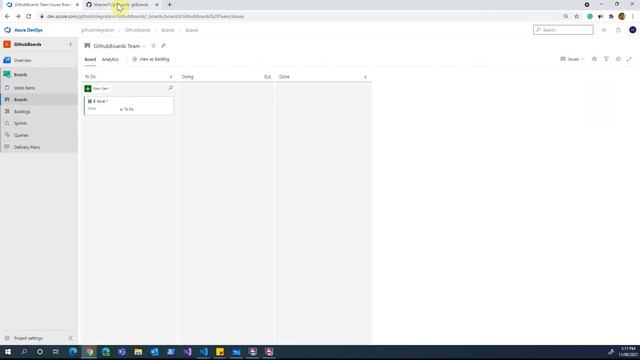Open the GithubBoards project header
Screen dimensions: 640x360
pos(28,44)
